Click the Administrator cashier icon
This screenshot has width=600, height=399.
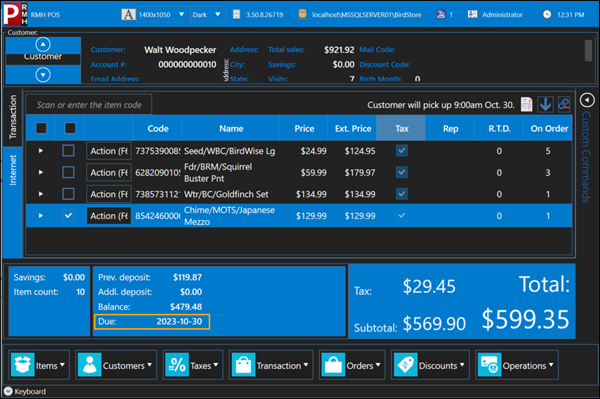[x=473, y=15]
